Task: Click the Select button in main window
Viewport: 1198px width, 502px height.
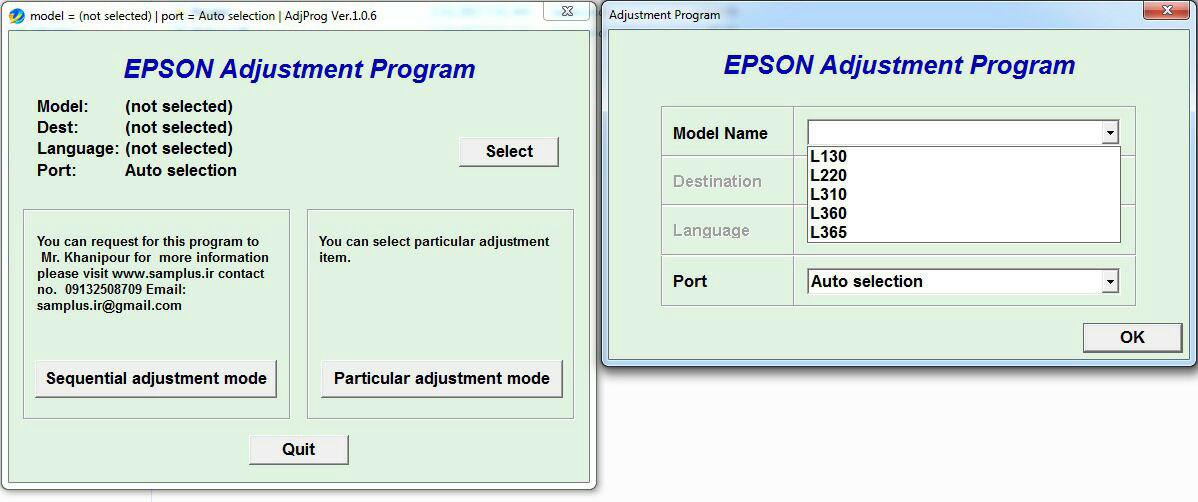Action: (x=509, y=151)
